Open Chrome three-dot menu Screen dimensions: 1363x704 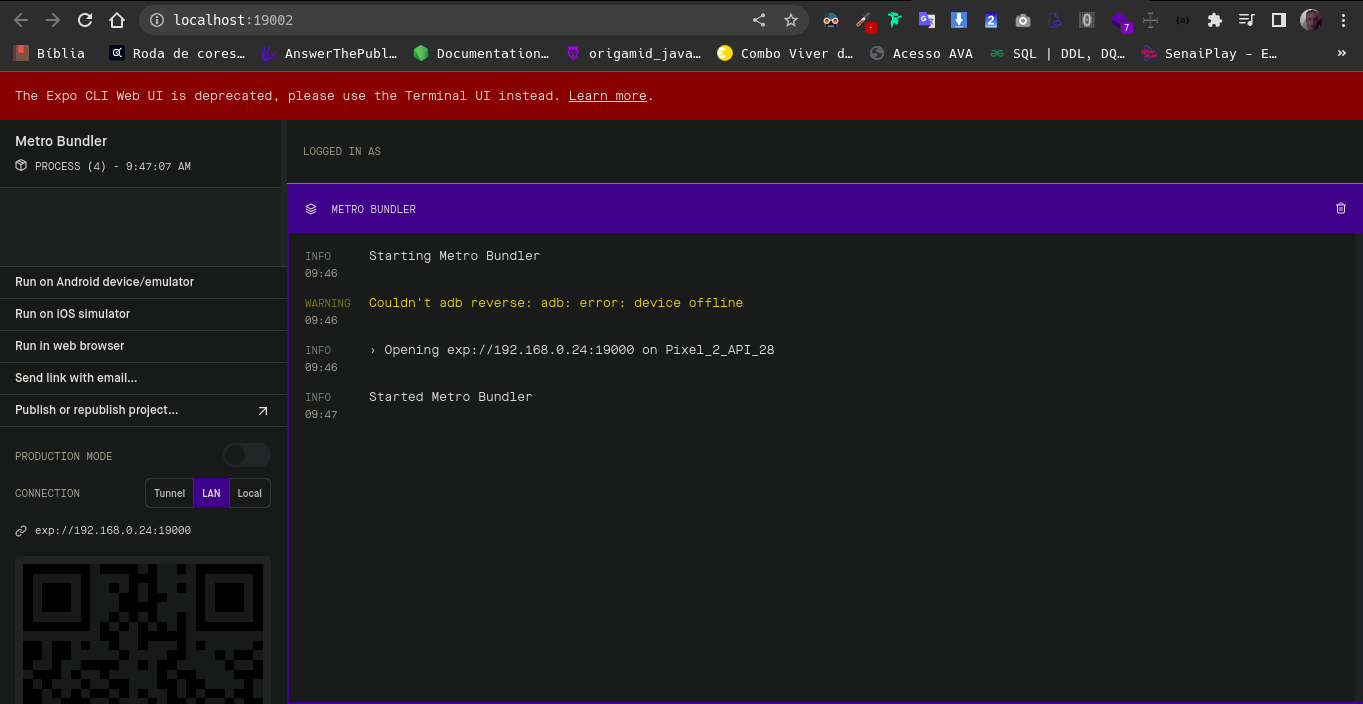(1343, 20)
